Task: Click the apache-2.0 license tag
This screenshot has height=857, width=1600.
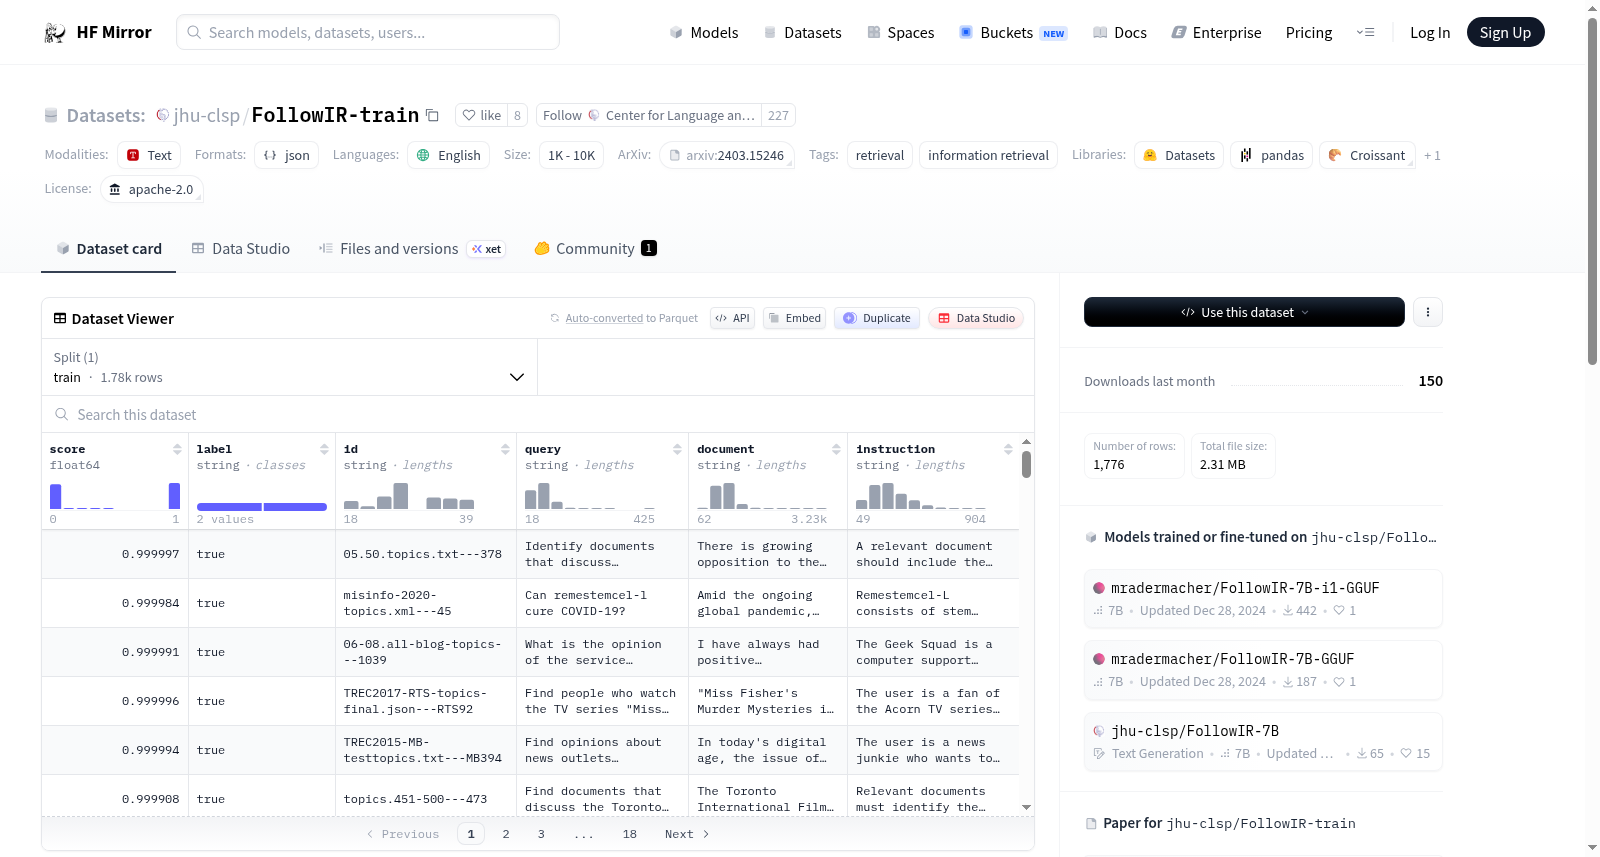Action: coord(151,189)
